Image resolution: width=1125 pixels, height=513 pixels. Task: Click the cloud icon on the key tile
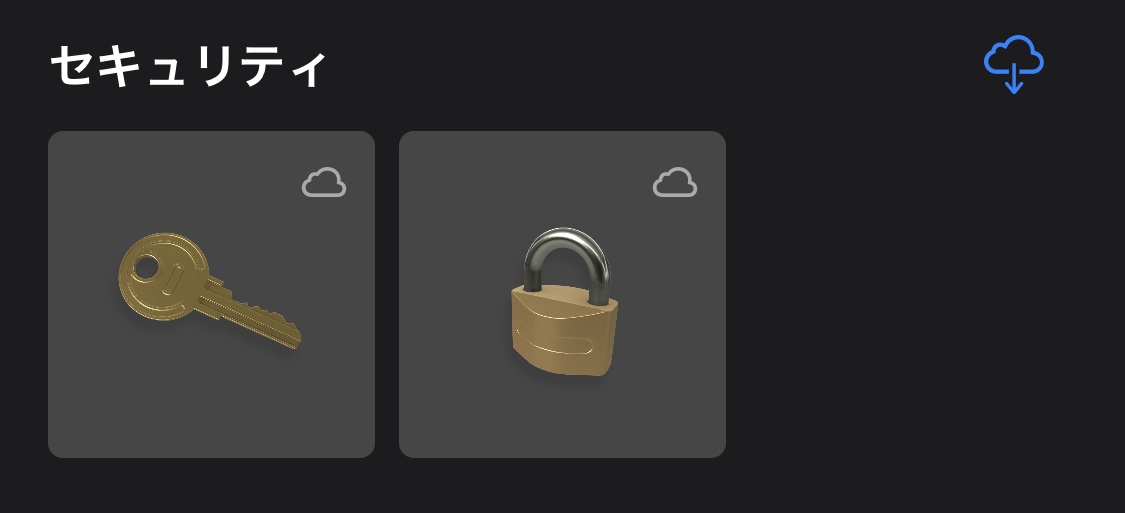click(324, 182)
